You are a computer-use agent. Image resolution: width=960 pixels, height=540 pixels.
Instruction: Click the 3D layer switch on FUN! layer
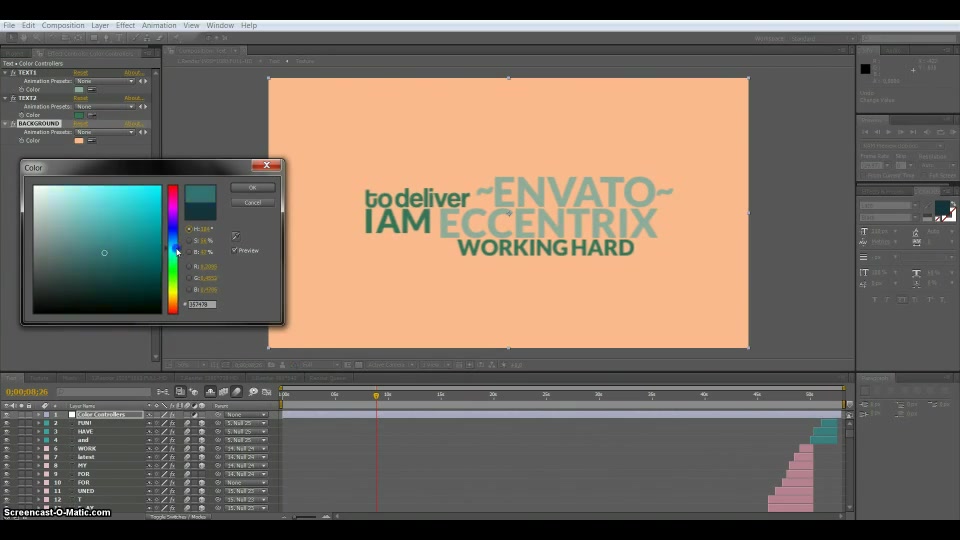(202, 423)
